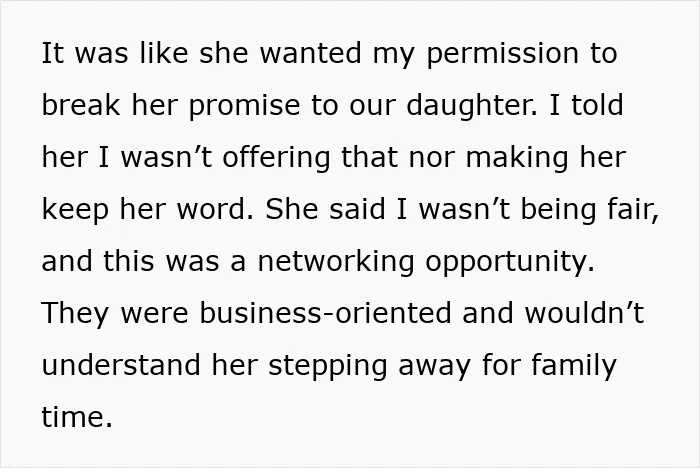Click the hyphenated word "business-oriented"
The width and height of the screenshot is (700, 468).
325,312
